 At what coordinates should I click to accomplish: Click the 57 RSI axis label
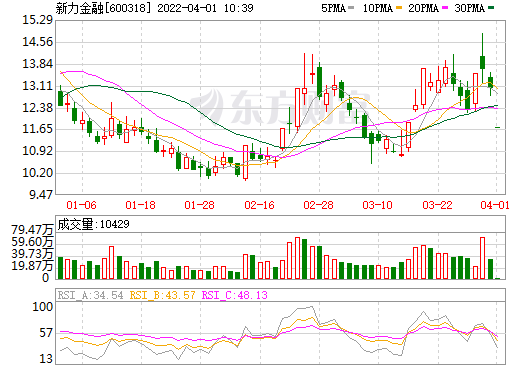46,333
